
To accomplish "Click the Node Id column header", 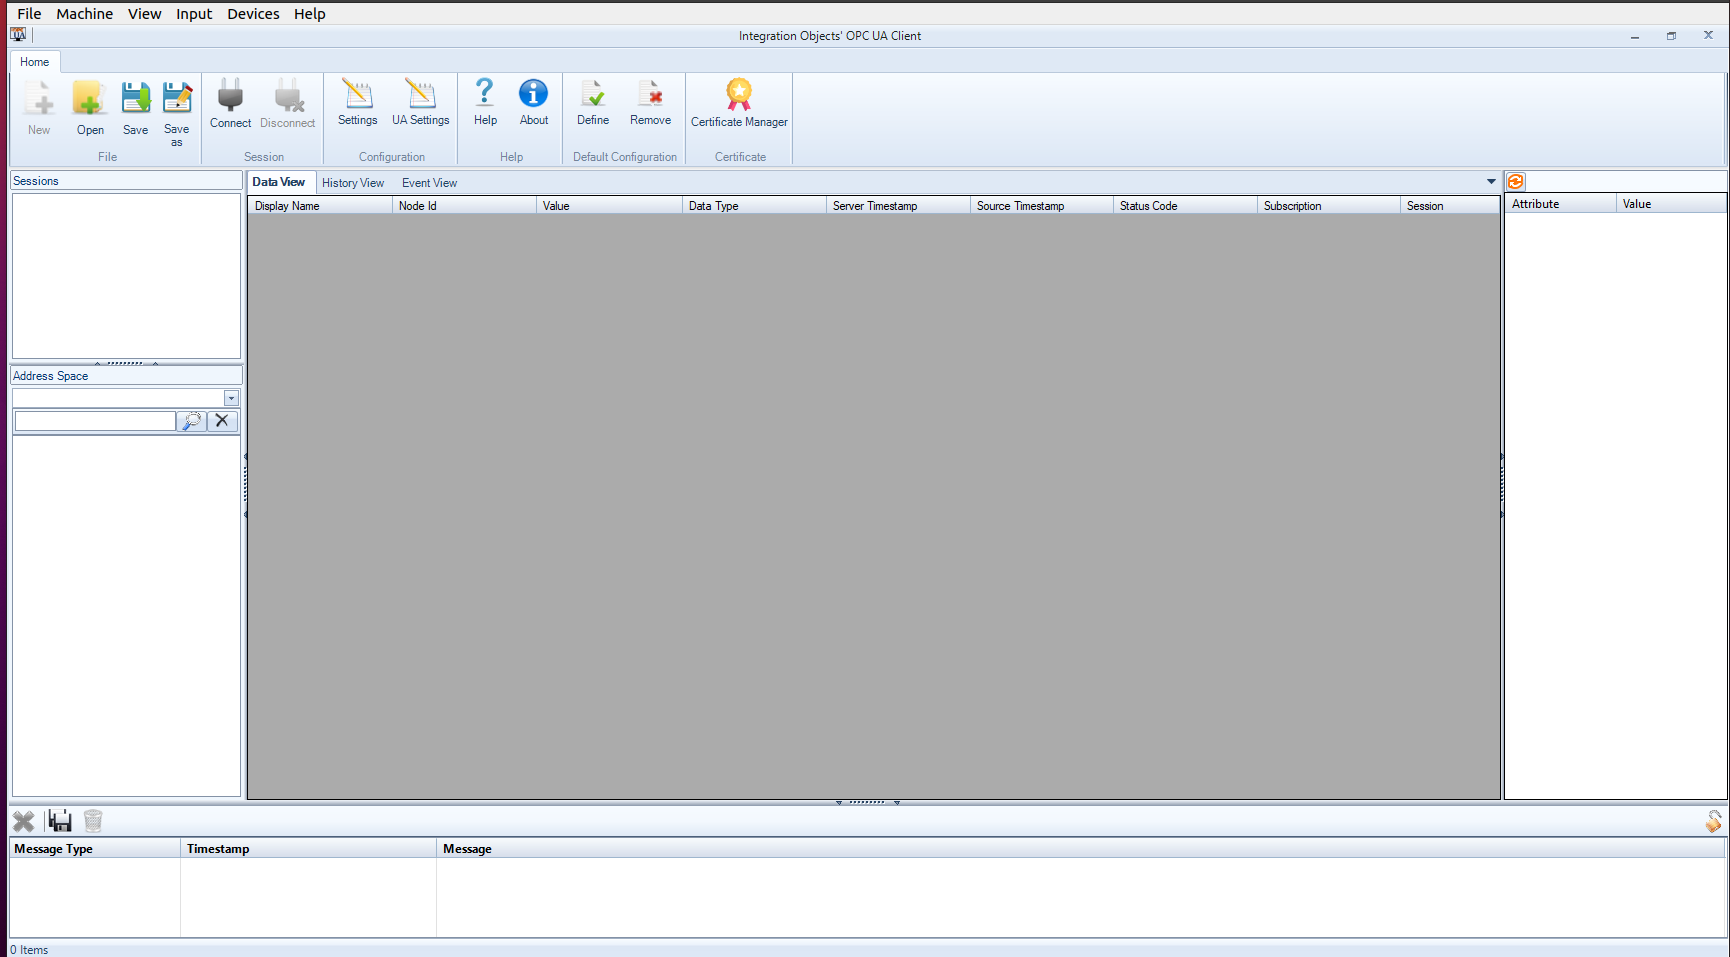I will tap(464, 206).
